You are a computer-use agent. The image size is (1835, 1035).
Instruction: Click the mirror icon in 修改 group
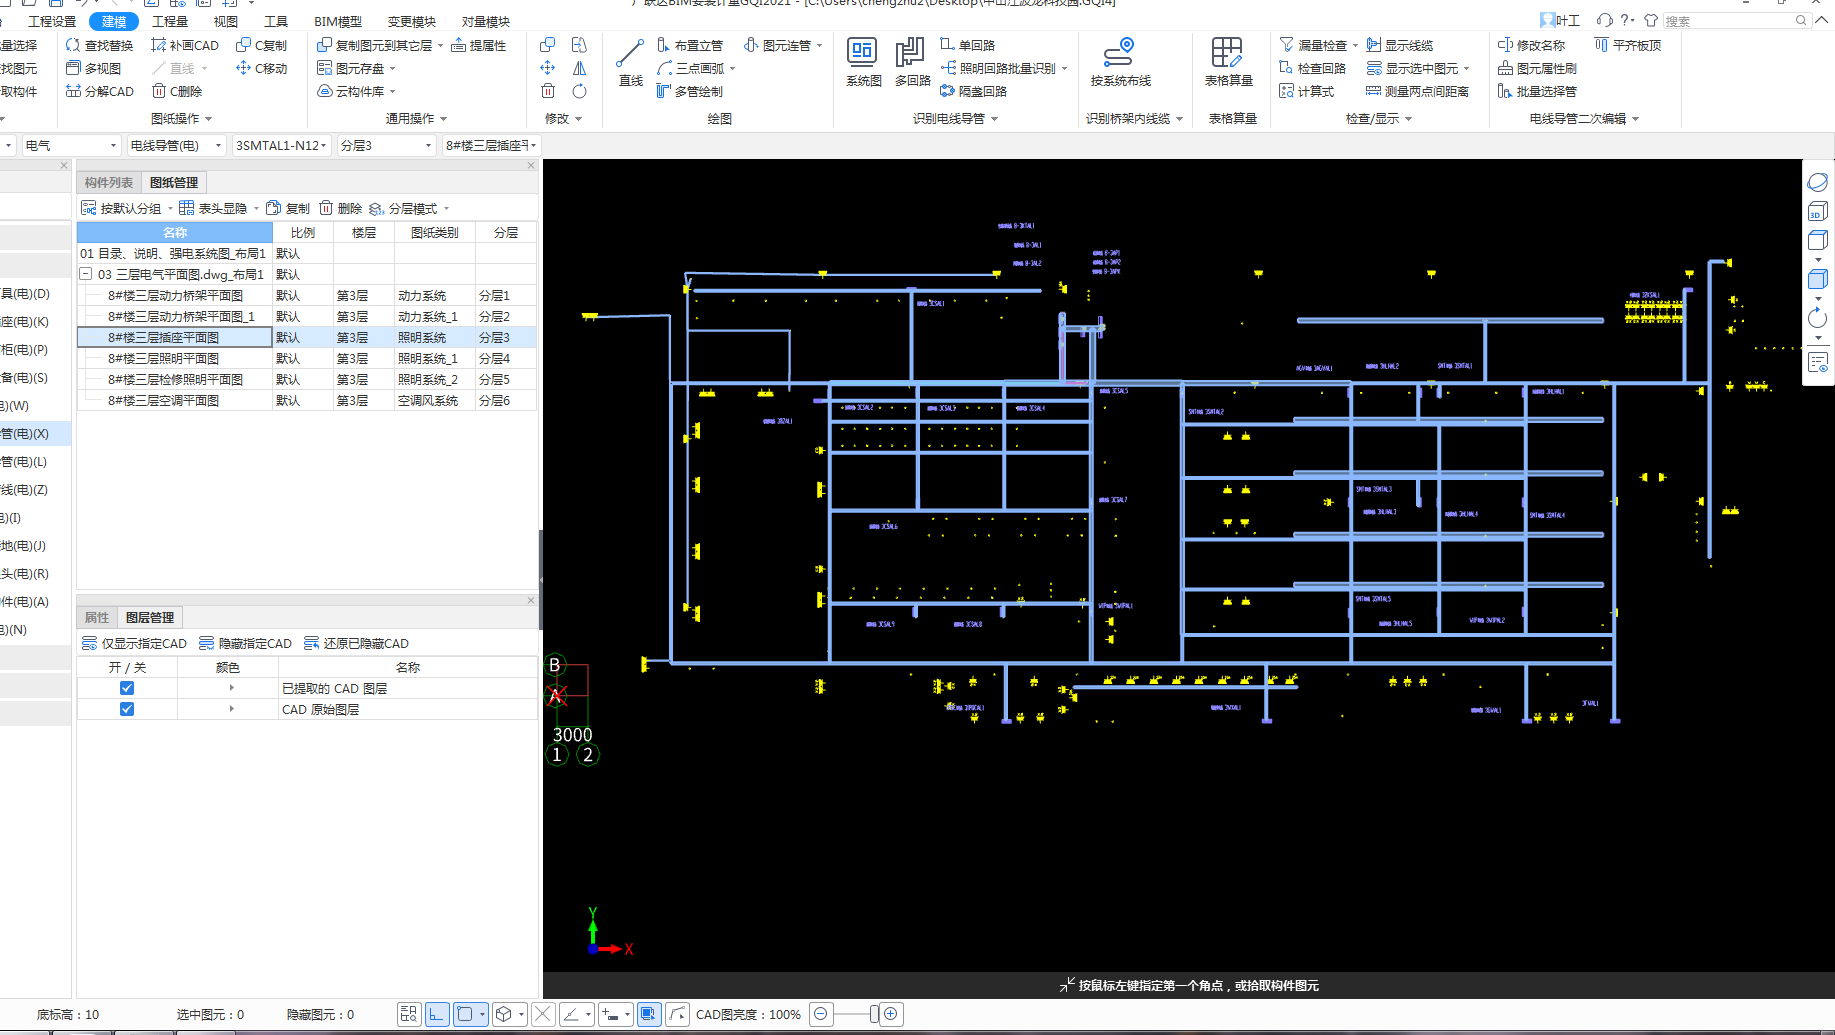[x=579, y=68]
